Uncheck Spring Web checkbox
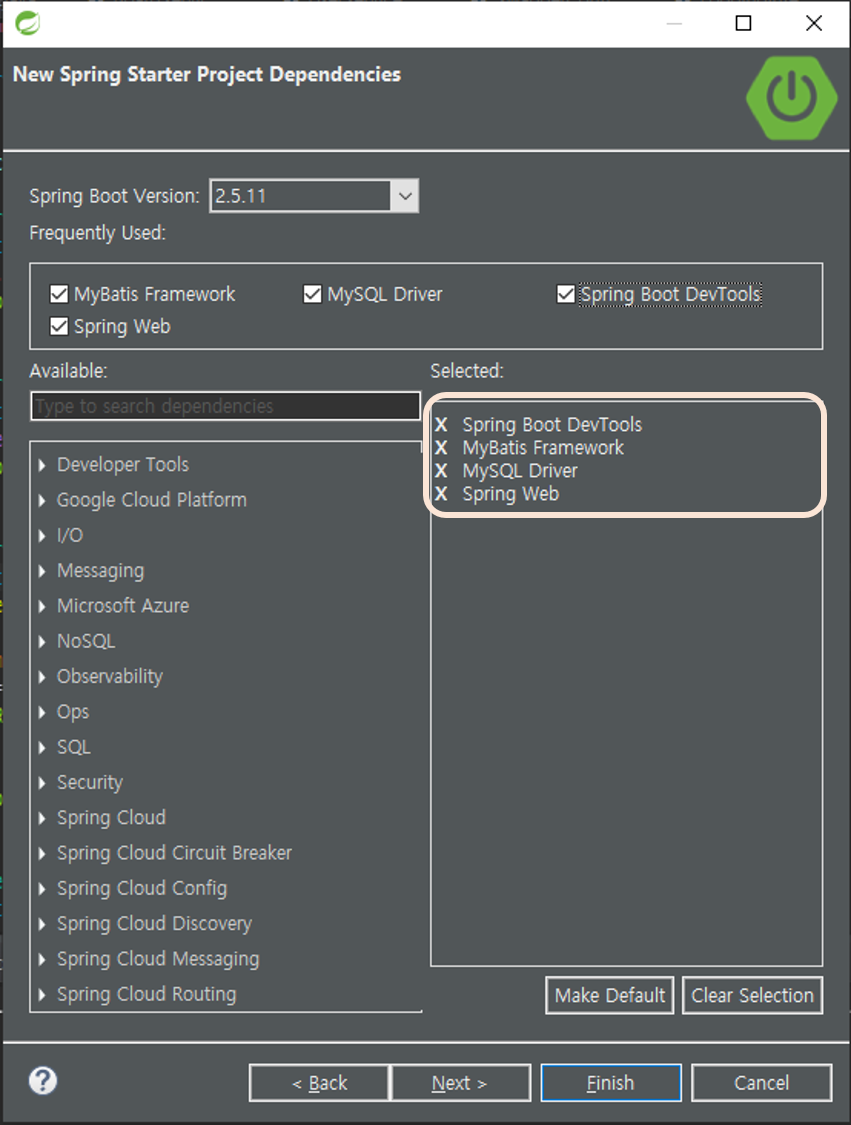The image size is (851, 1125). point(59,326)
